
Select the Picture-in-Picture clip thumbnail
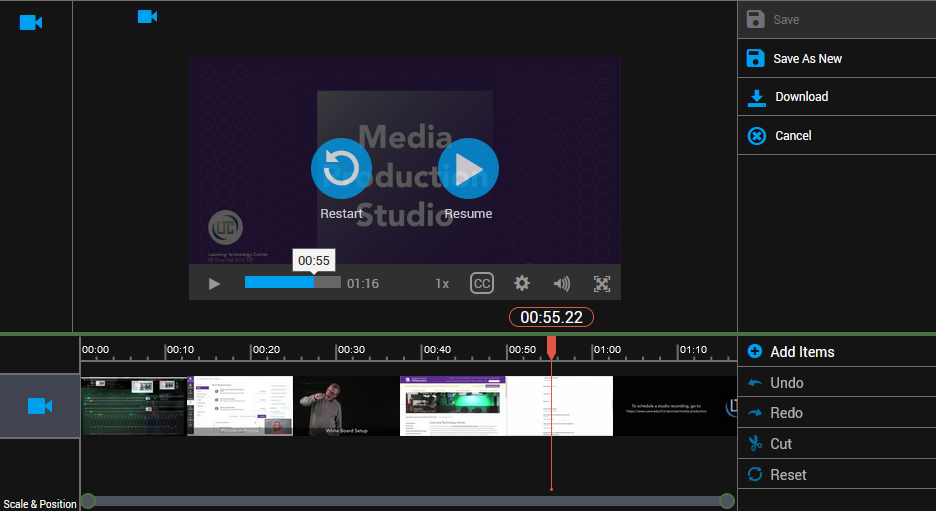click(240, 406)
